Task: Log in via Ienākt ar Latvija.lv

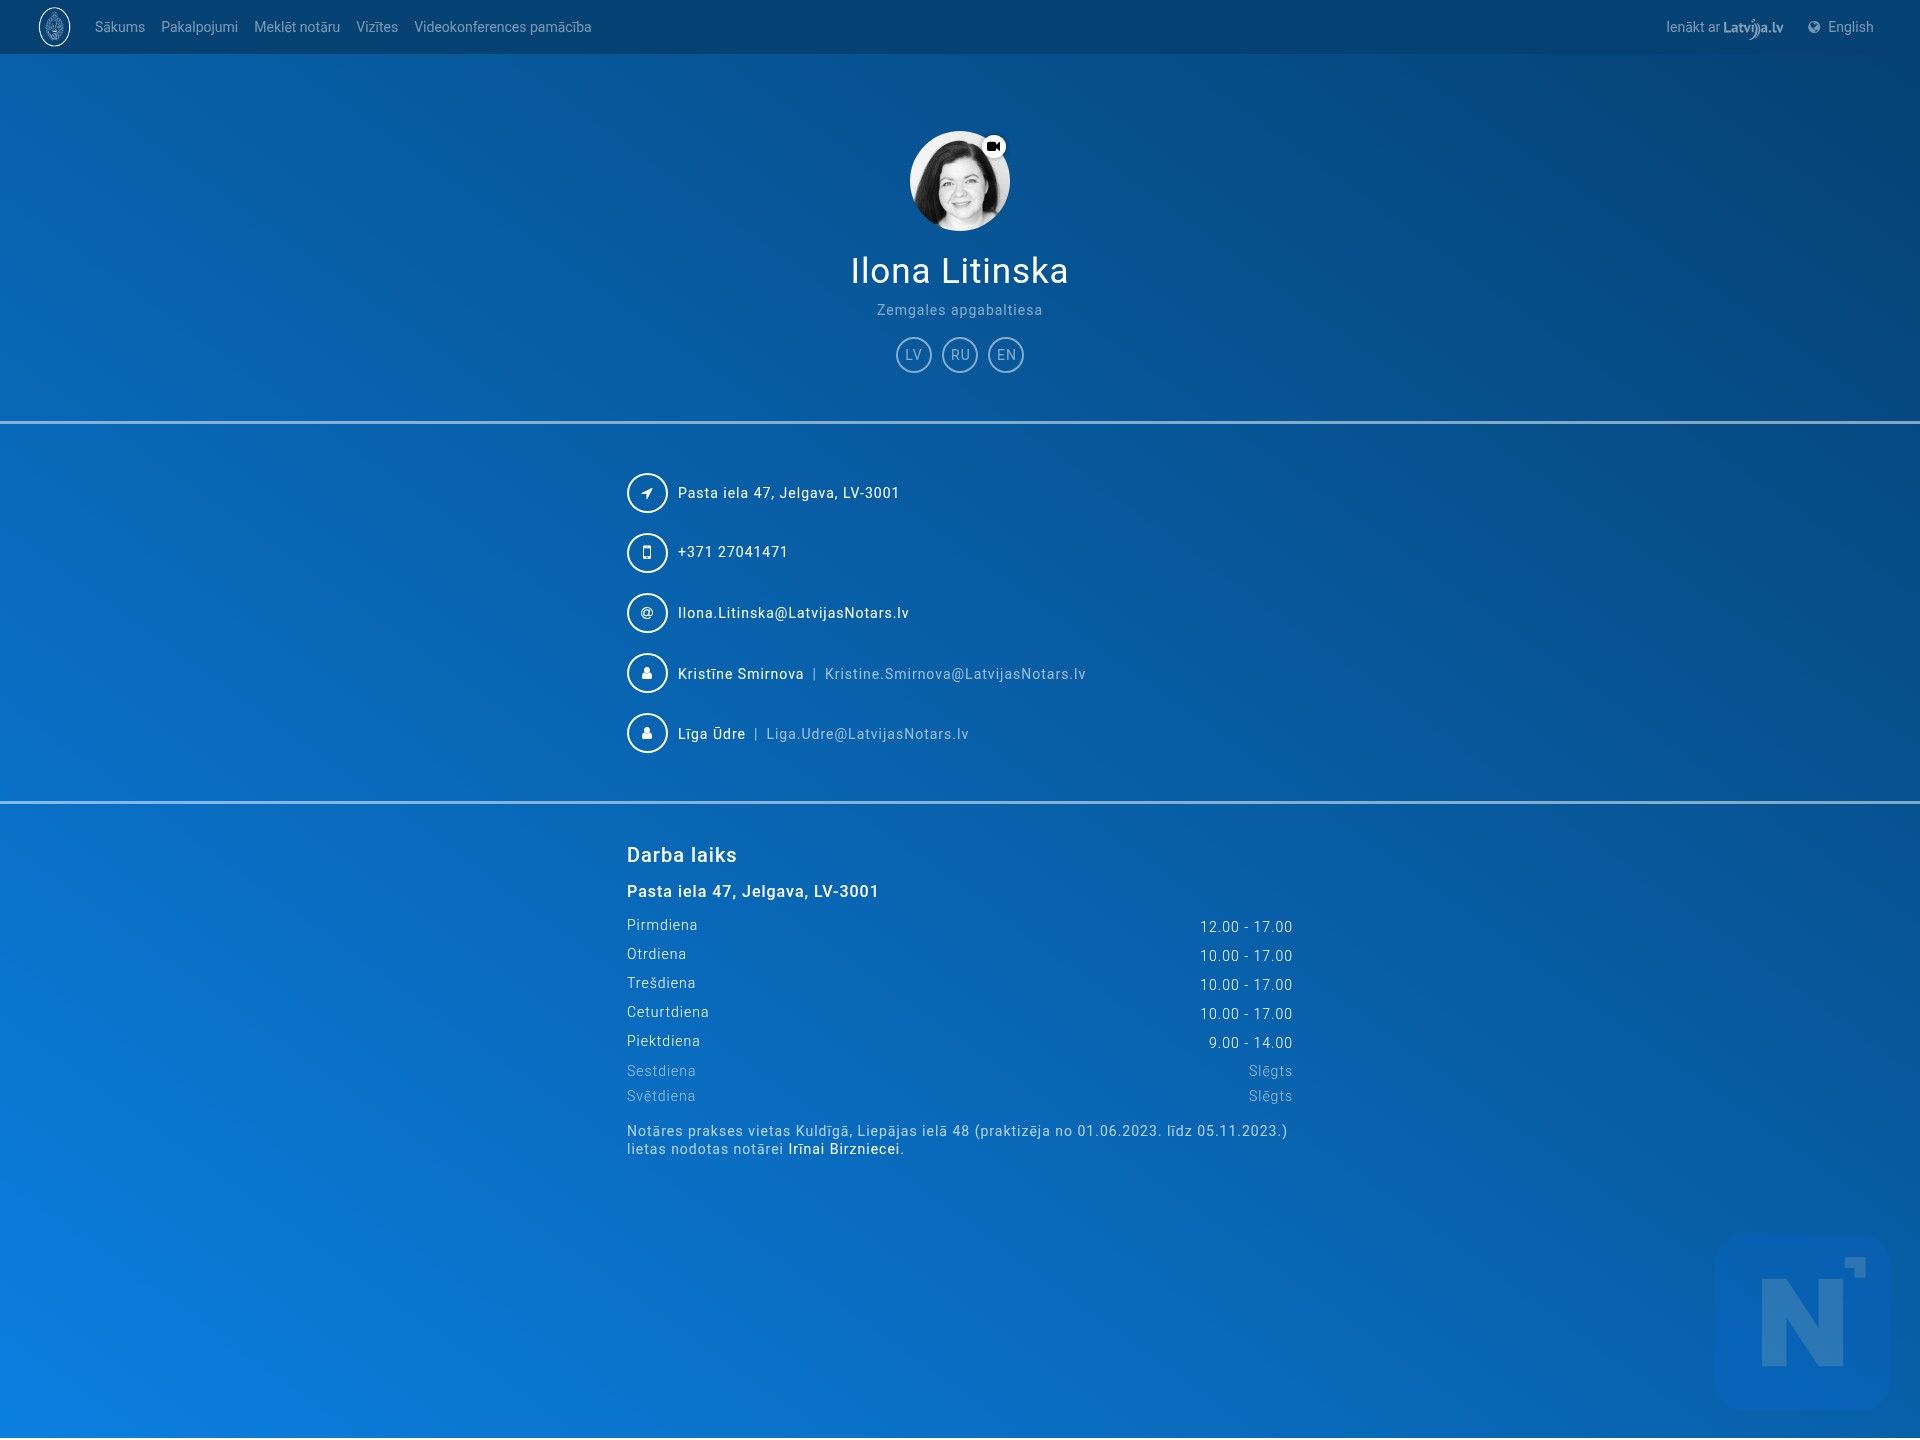Action: tap(1724, 27)
